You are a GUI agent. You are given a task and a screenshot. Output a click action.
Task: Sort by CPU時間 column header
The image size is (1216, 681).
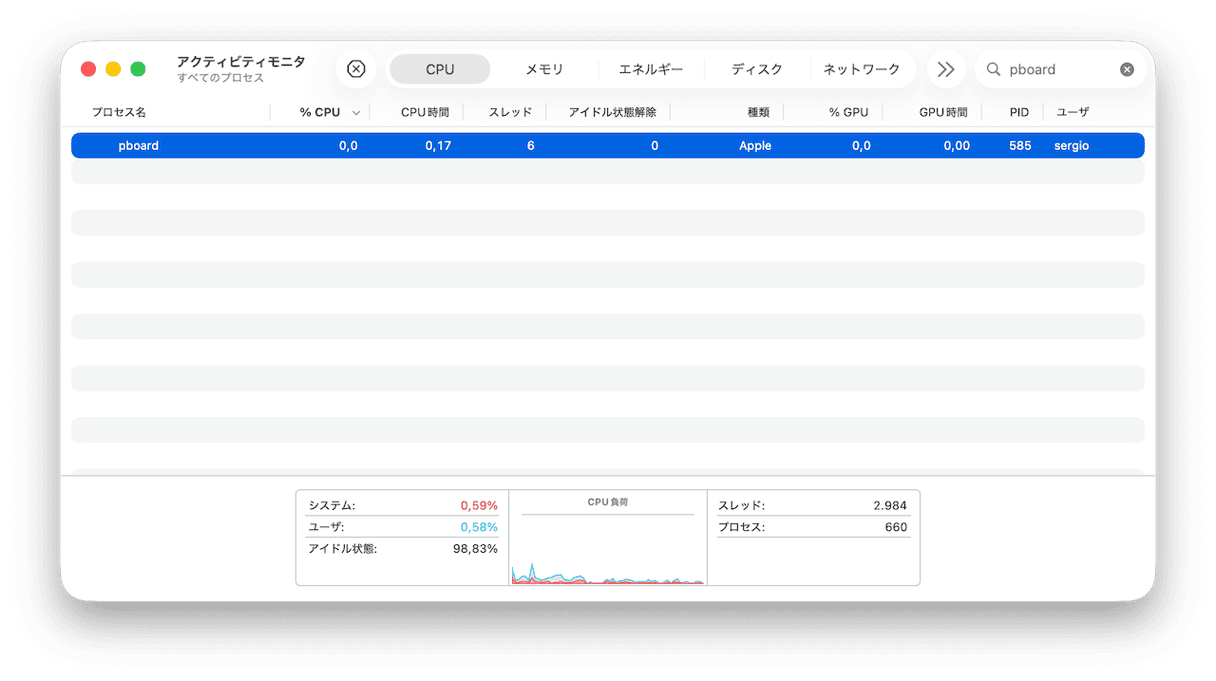click(424, 112)
